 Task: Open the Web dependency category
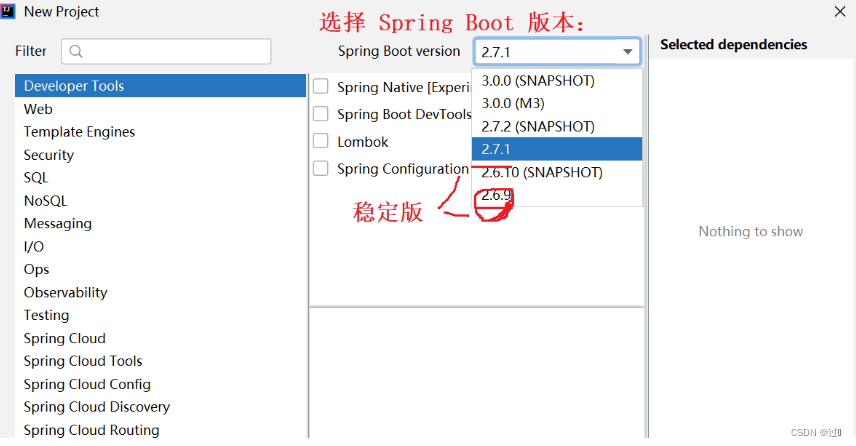tap(160, 109)
